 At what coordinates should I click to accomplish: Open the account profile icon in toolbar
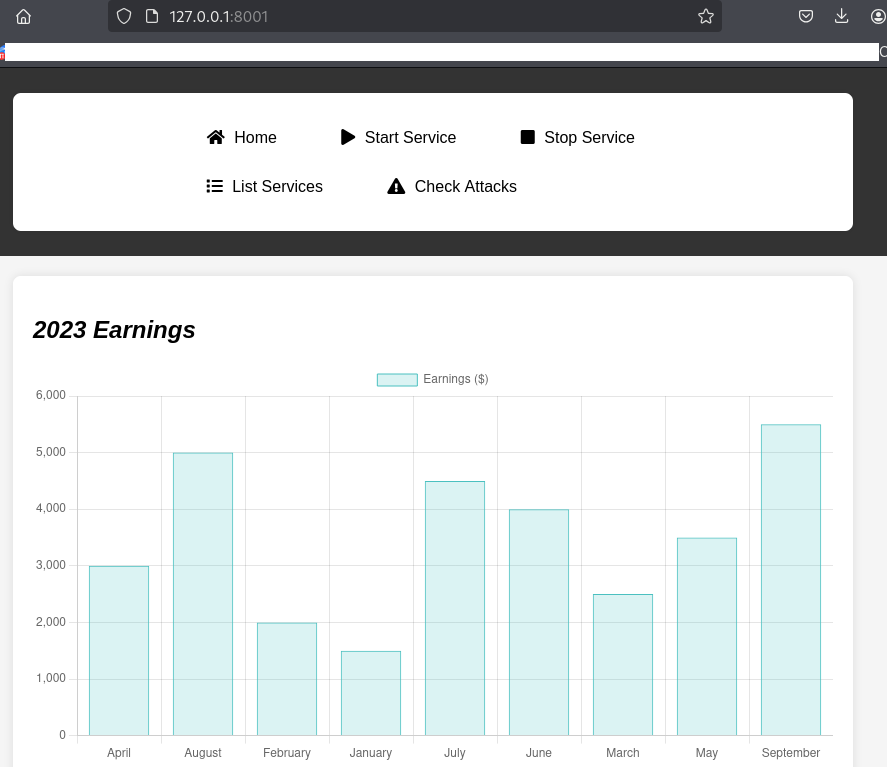[x=878, y=16]
